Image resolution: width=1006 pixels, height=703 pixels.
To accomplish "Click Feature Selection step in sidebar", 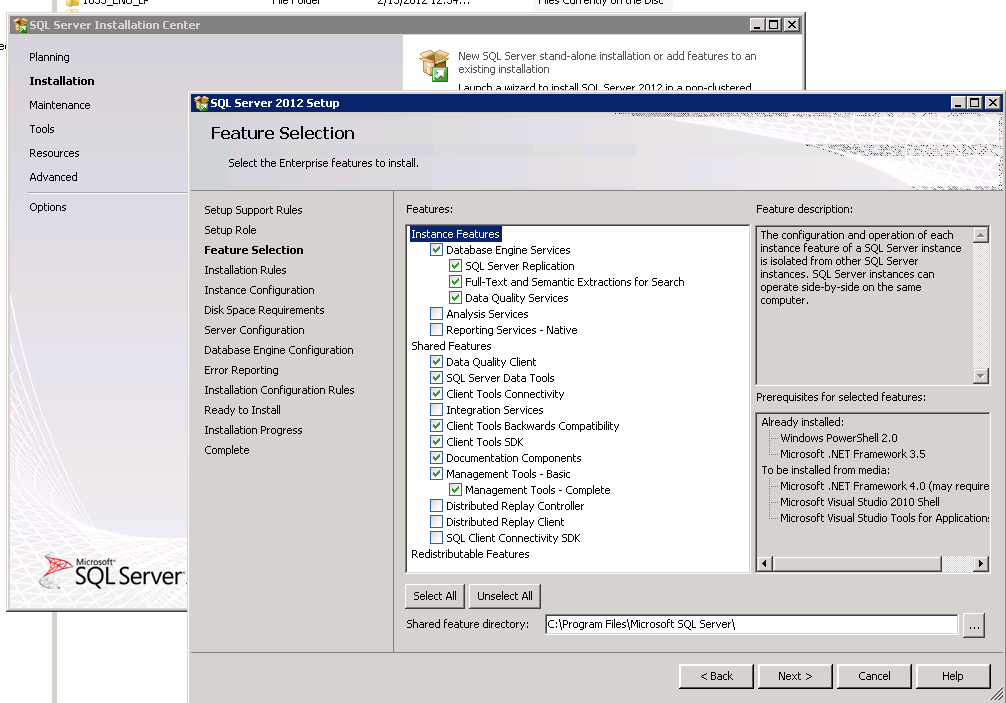I will (253, 250).
